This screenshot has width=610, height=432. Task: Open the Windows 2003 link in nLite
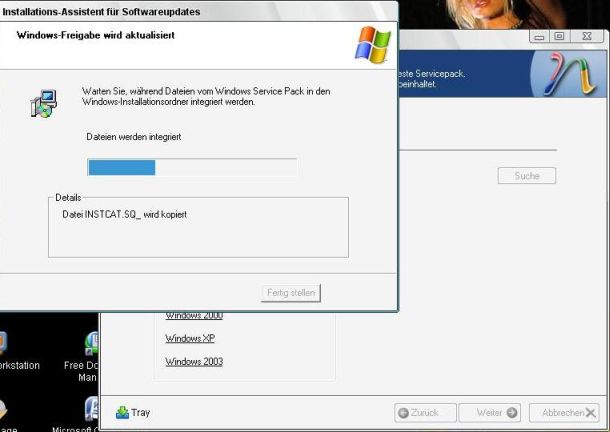click(194, 362)
